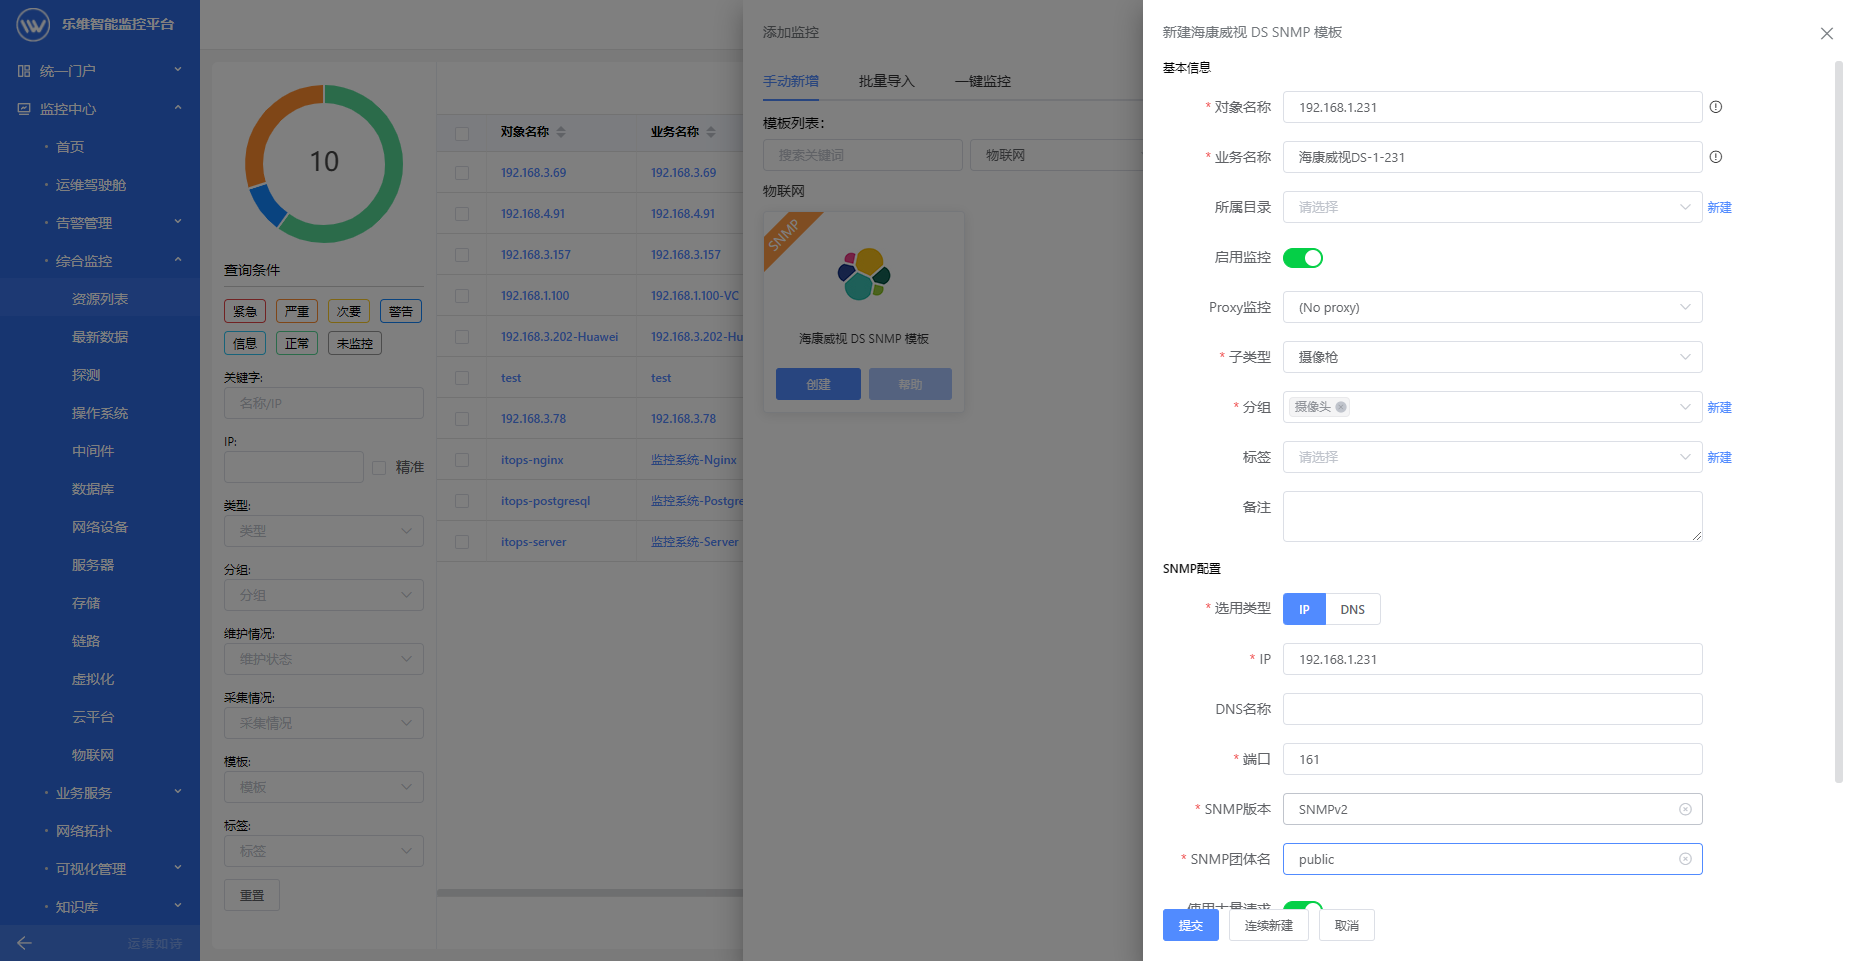This screenshot has width=1863, height=961.
Task: Switch to the 批量导入 tab
Action: (887, 81)
